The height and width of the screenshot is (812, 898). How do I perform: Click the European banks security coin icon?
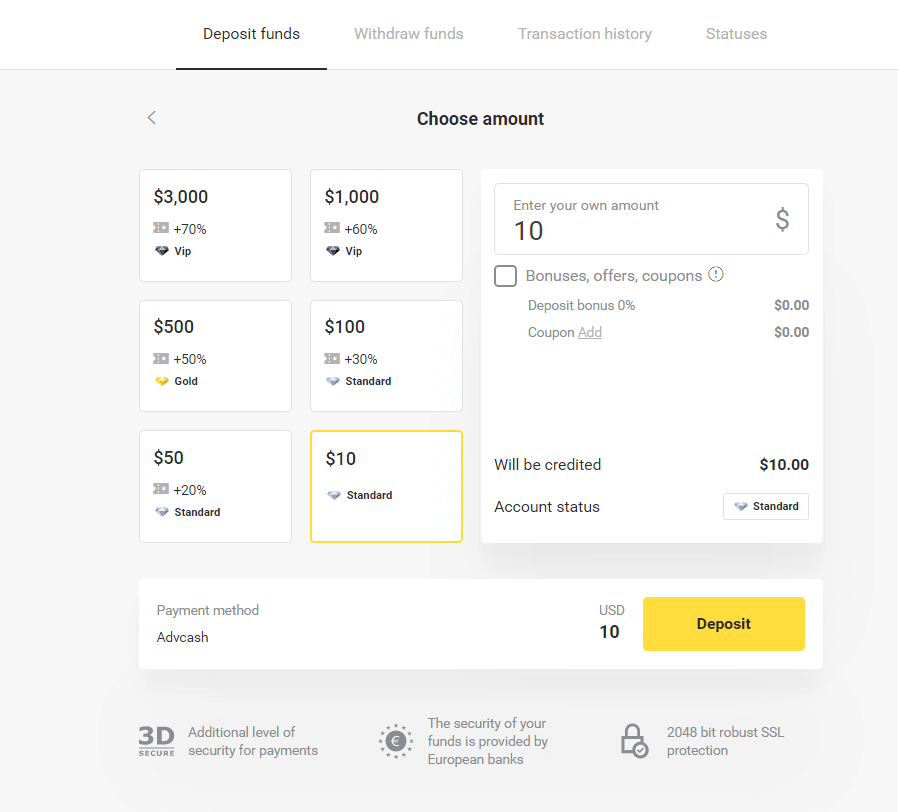tap(396, 741)
